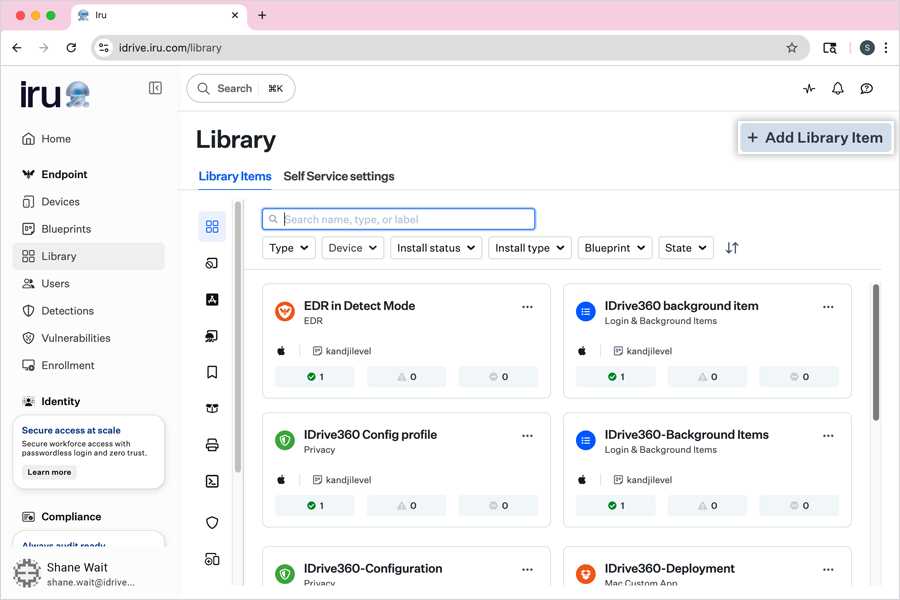This screenshot has height=600, width=900.
Task: Open the Blueprint filter dropdown
Action: coord(614,248)
